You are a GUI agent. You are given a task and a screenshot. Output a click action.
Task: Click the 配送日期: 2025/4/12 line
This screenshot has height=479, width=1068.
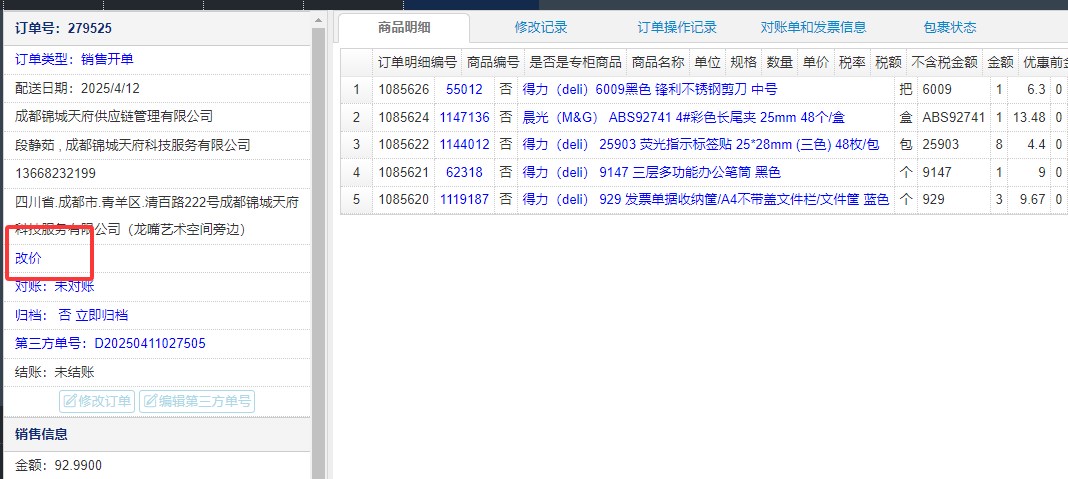(x=78, y=88)
